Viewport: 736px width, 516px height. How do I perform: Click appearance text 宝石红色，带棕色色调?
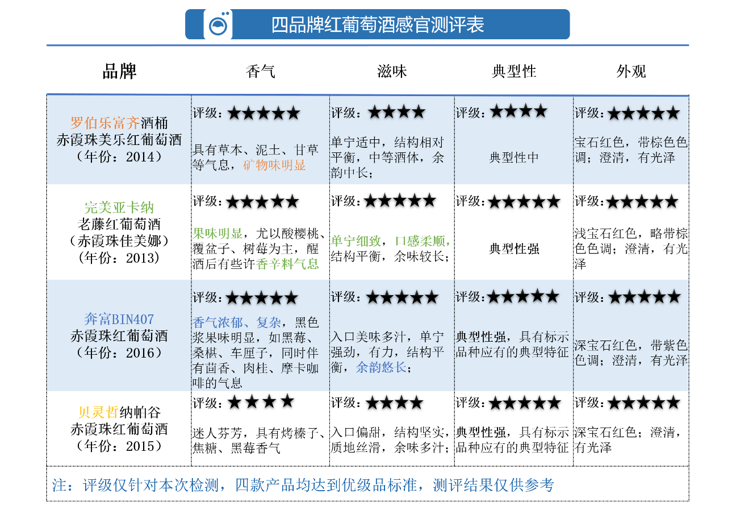631,150
